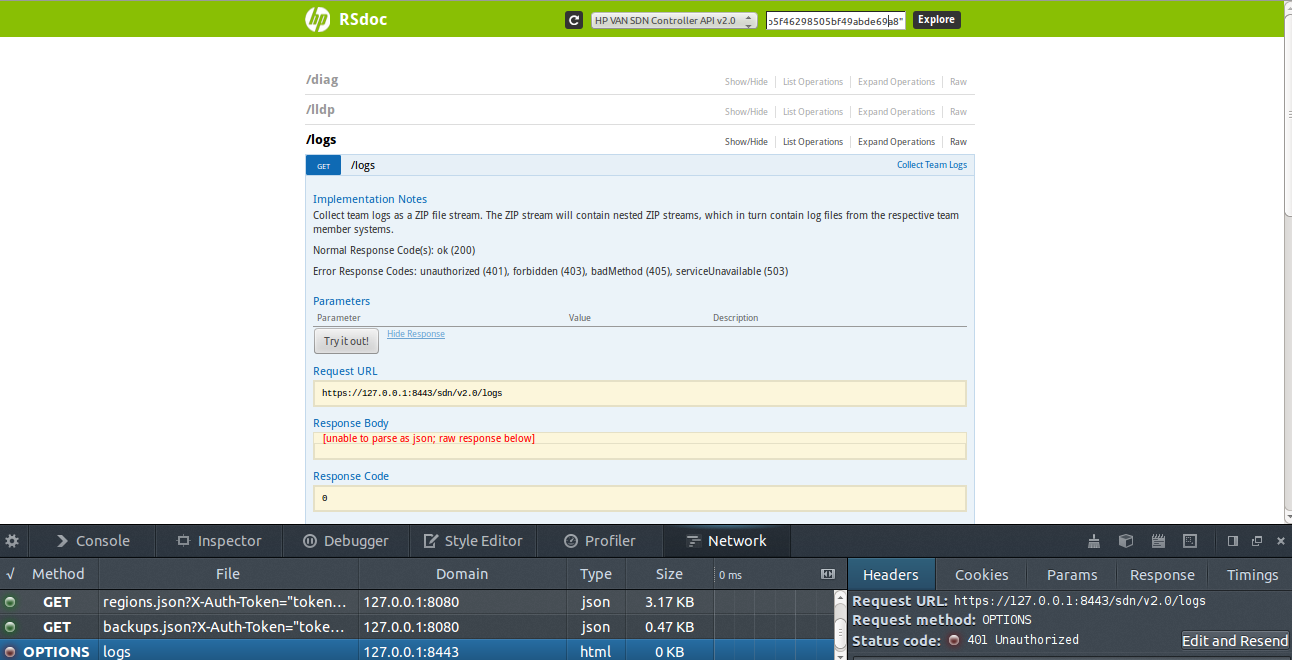The image size is (1292, 660).
Task: Switch to the Style Editor tab
Action: [473, 541]
